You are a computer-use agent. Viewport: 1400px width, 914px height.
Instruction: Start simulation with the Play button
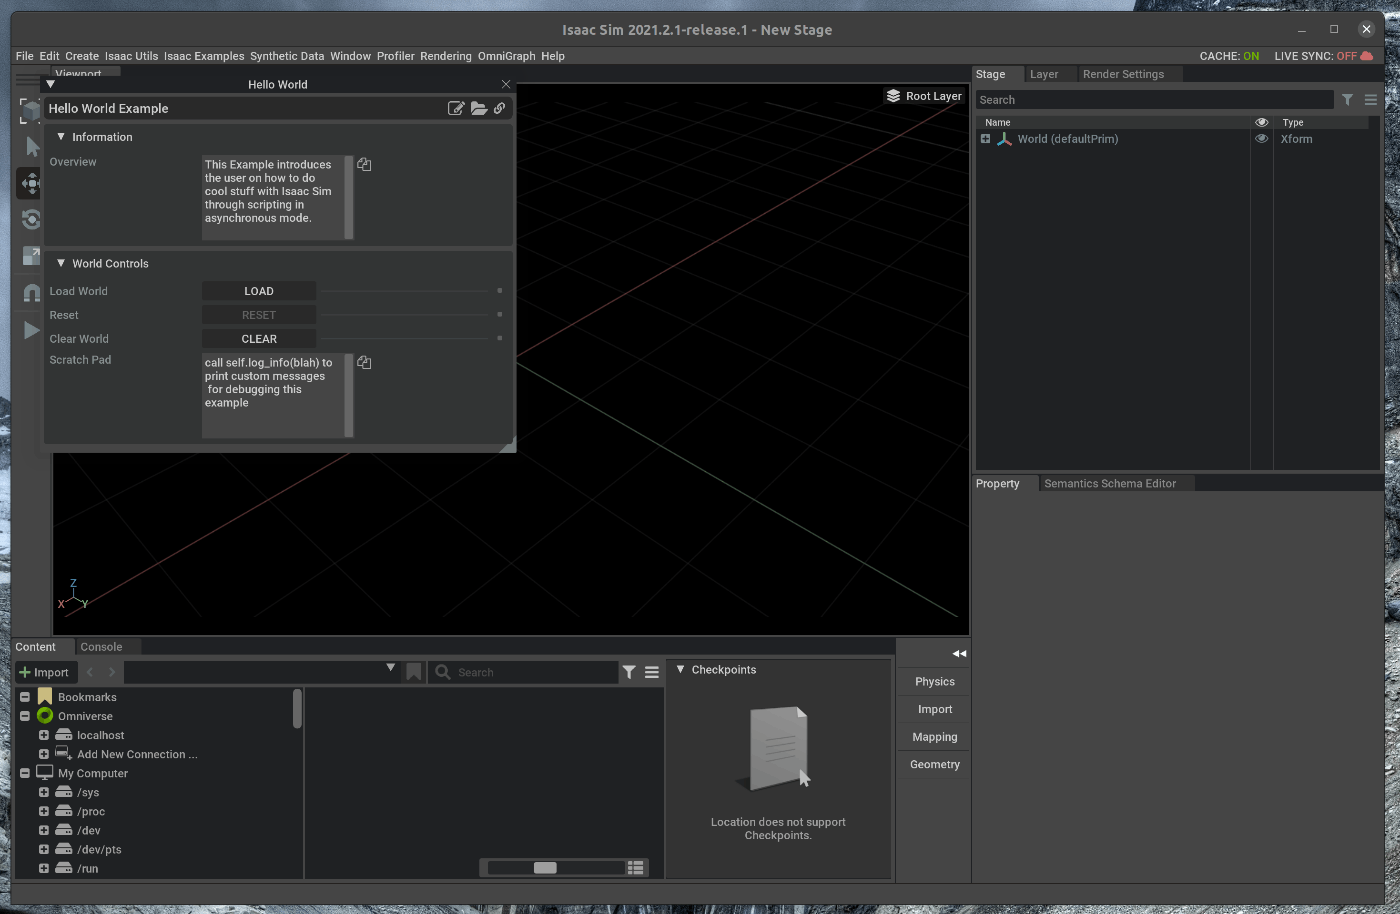pos(31,330)
